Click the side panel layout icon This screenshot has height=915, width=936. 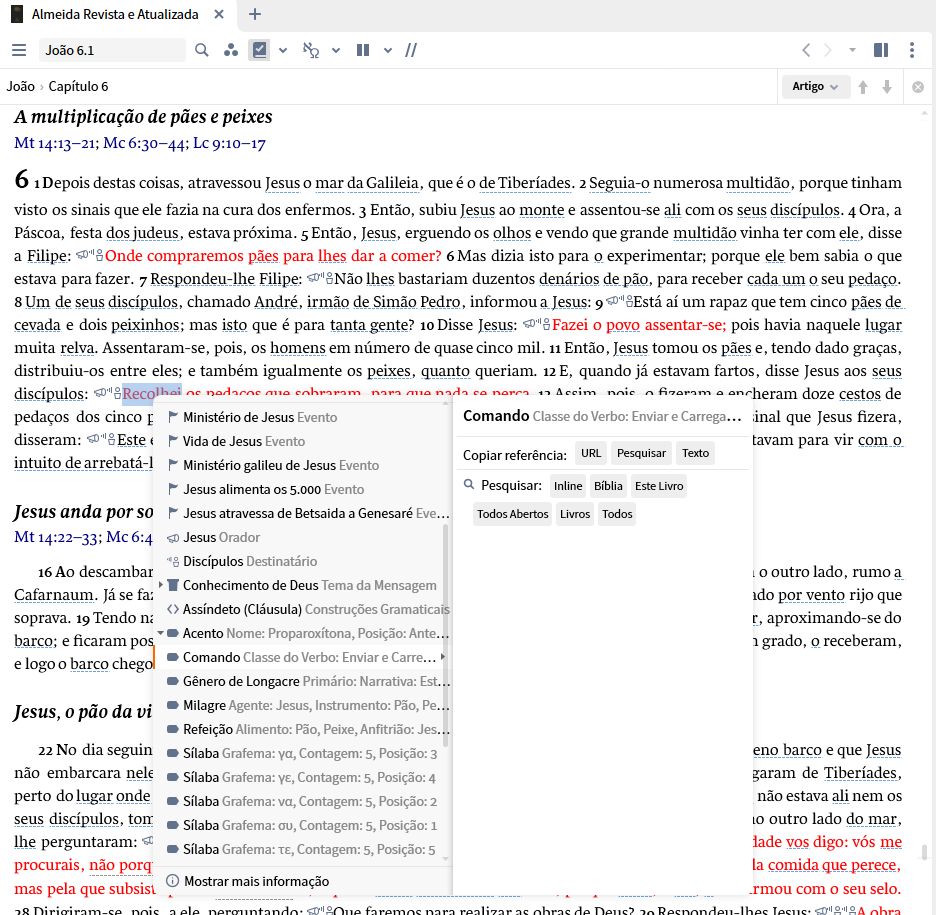881,50
